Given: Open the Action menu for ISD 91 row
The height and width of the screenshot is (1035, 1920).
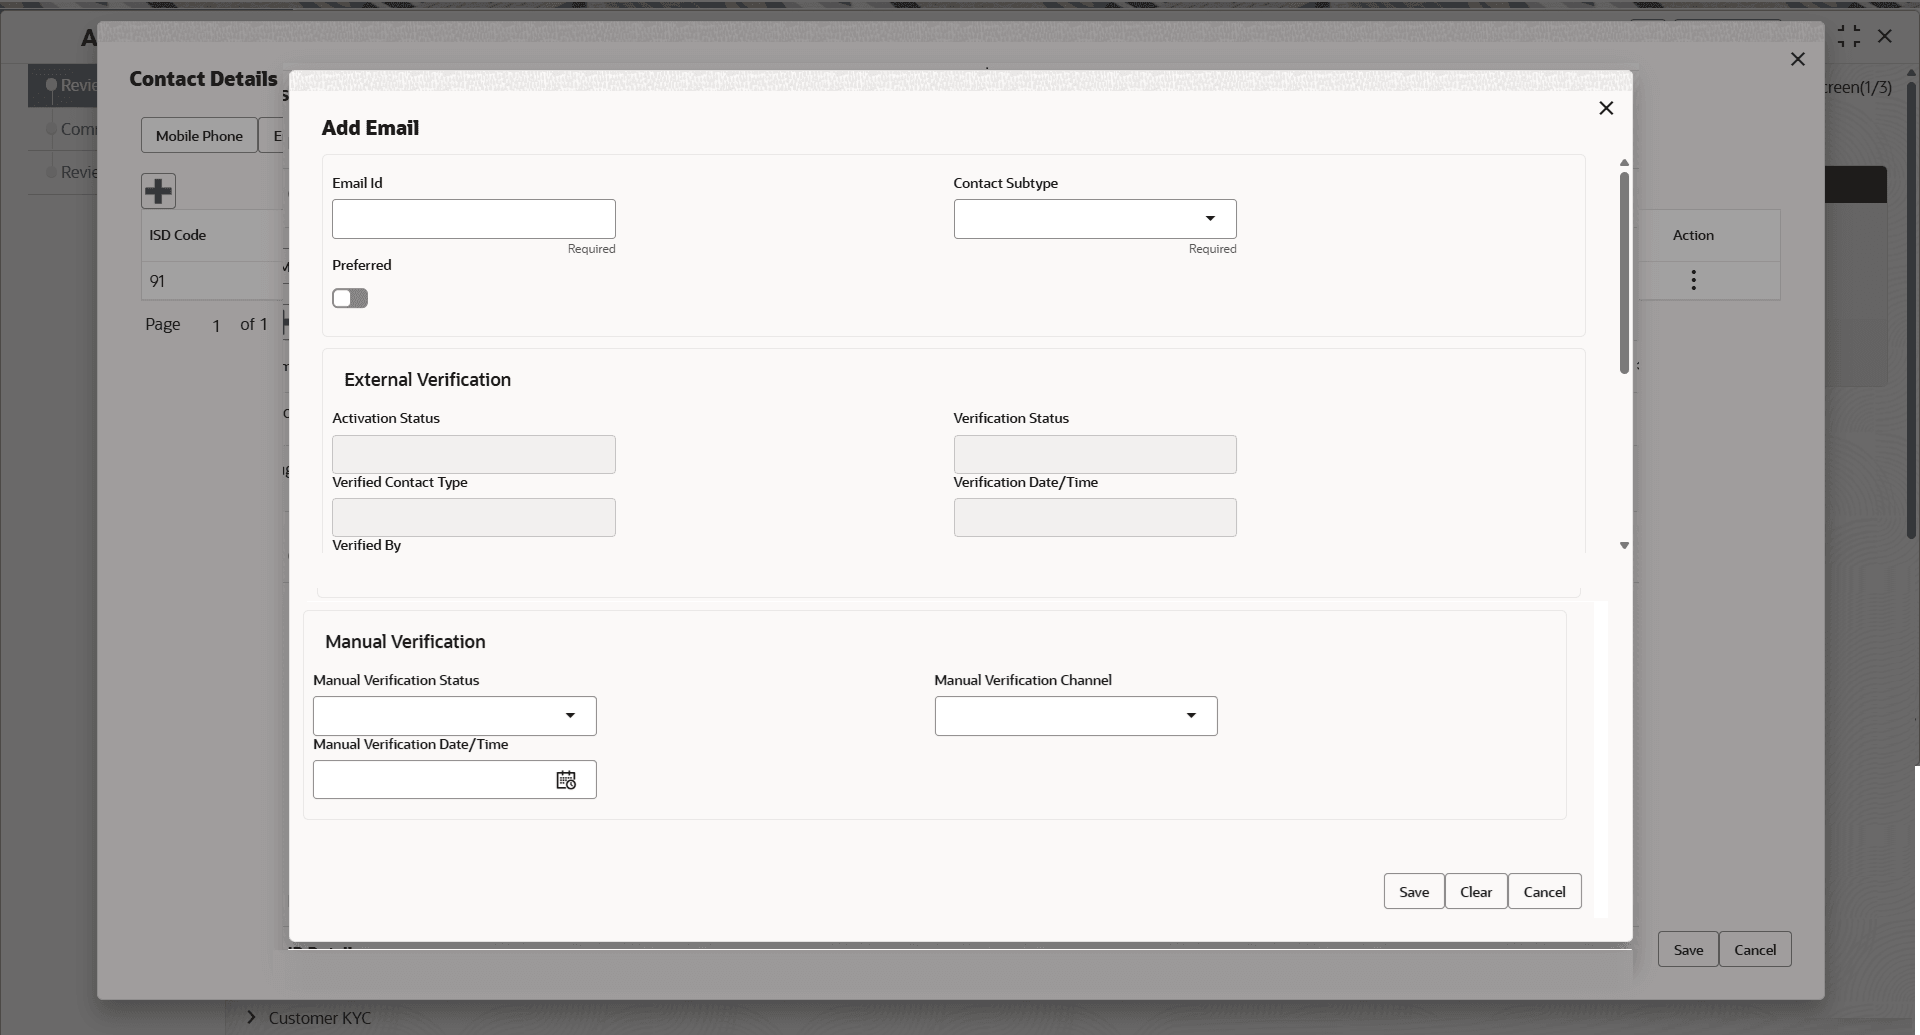Looking at the screenshot, I should 1693,280.
